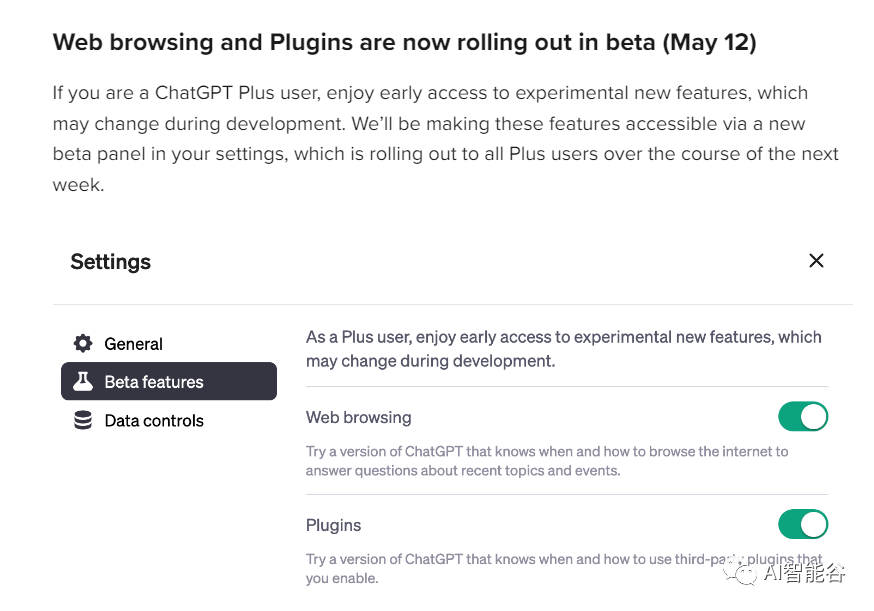Image resolution: width=874 pixels, height=611 pixels.
Task: Click the "If you are a ChatGPT Plus user" paragraph
Action: click(x=445, y=138)
